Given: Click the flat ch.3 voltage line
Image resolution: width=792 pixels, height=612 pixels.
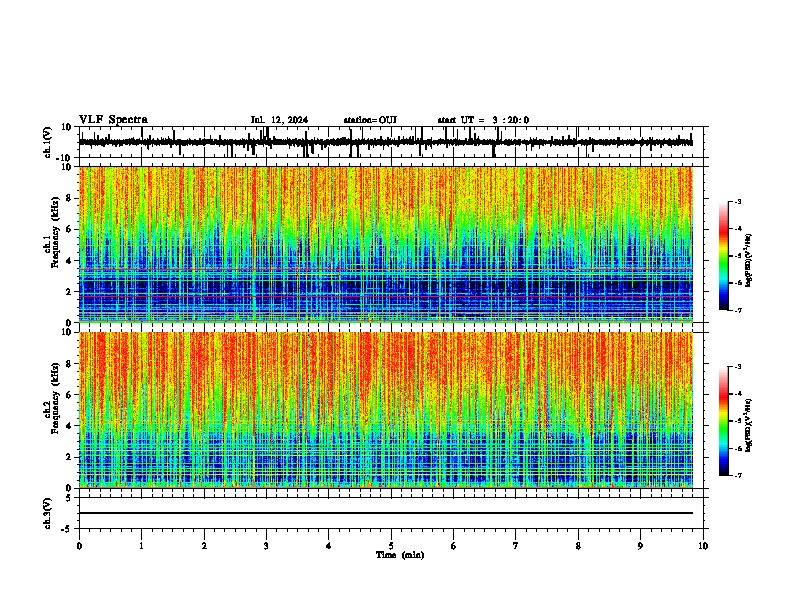Looking at the screenshot, I should click(x=386, y=513).
